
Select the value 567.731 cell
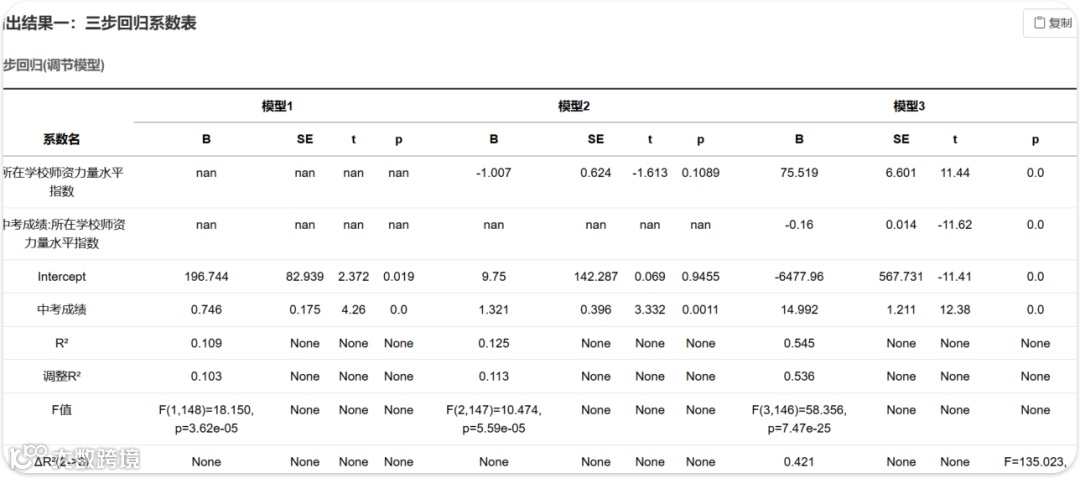[901, 276]
